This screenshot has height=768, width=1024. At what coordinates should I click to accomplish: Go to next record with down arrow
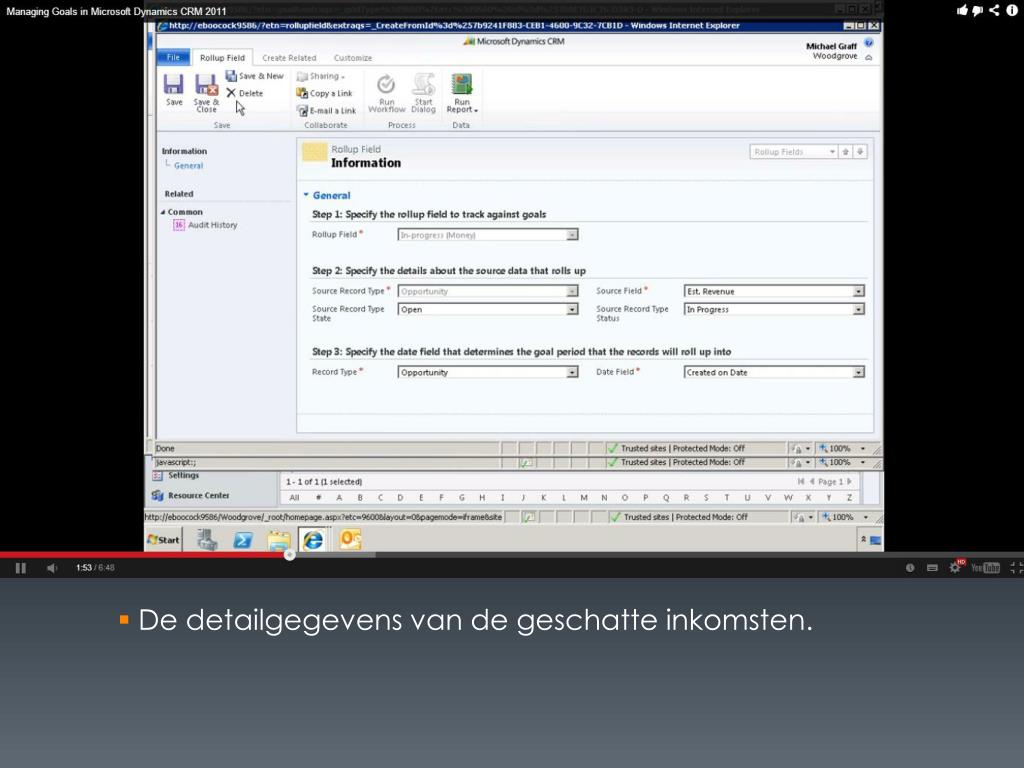860,152
